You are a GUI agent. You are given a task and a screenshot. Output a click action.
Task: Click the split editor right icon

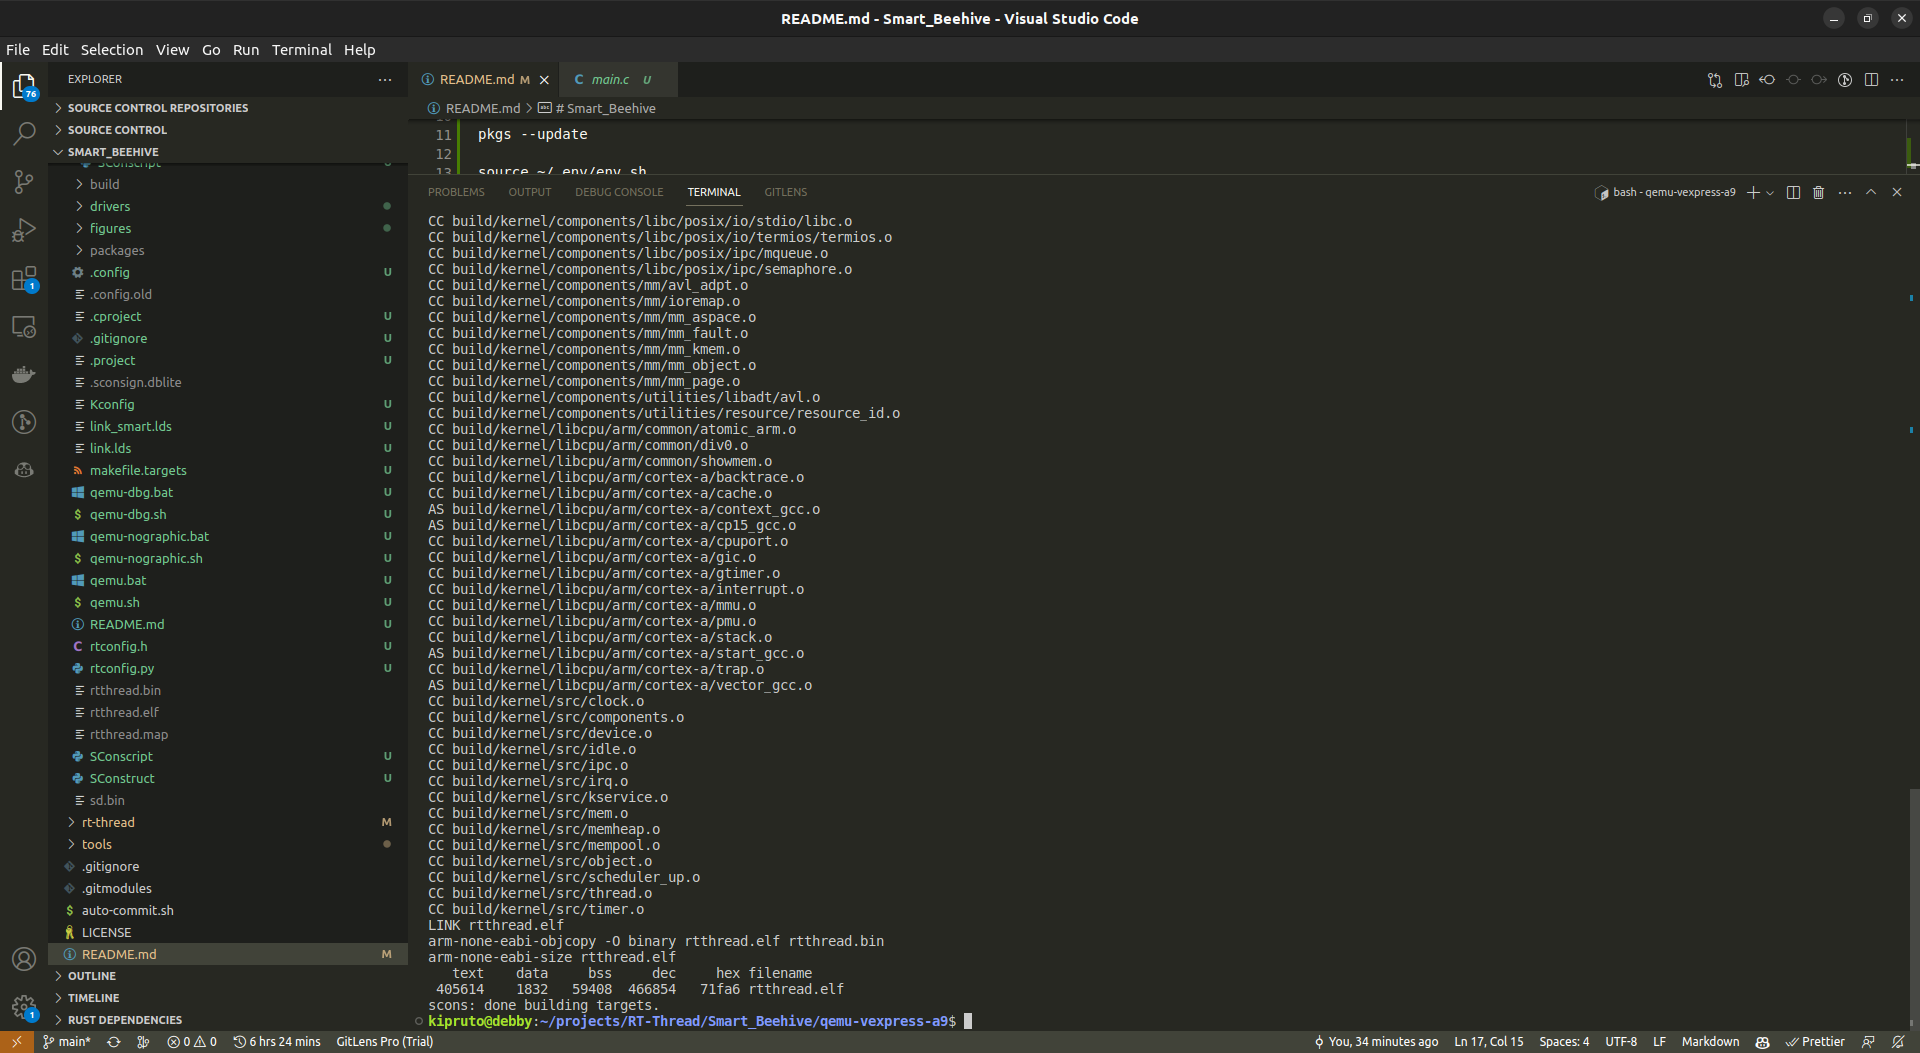pos(1871,80)
